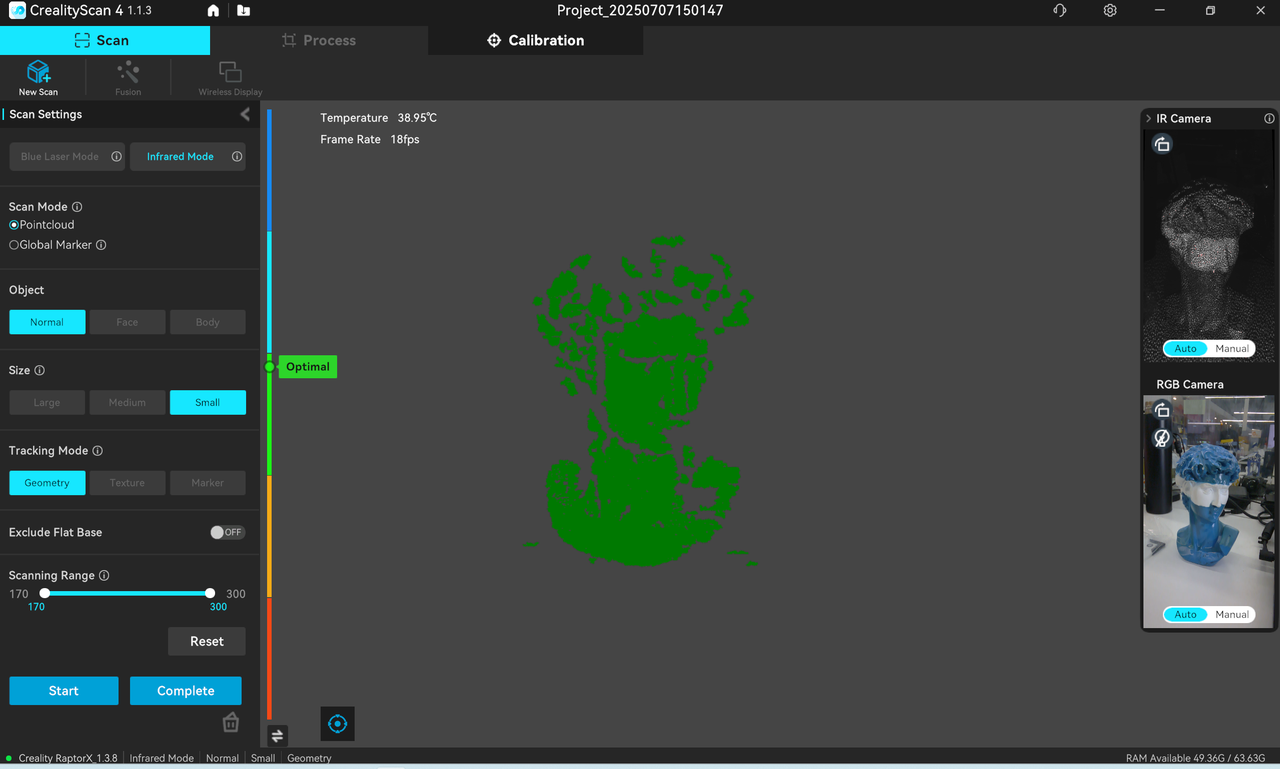Rotate the IR Camera view
This screenshot has height=769, width=1280.
tap(1162, 144)
